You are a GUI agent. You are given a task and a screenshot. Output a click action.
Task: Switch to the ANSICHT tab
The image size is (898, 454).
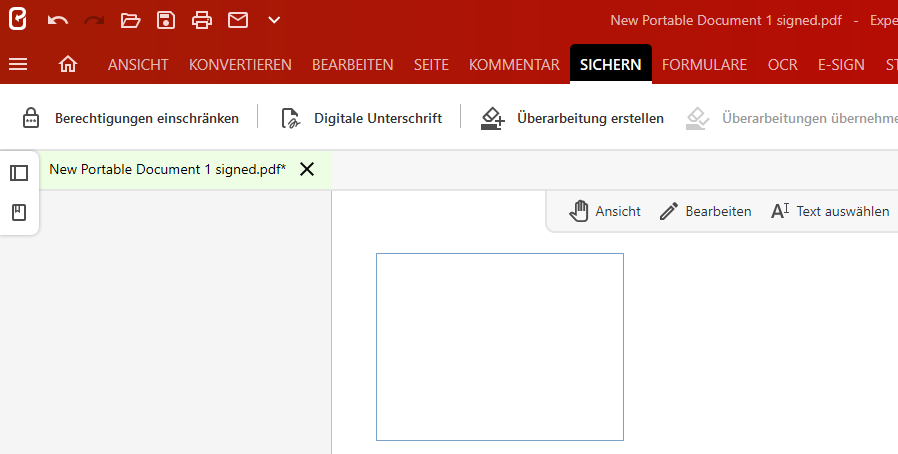click(138, 65)
